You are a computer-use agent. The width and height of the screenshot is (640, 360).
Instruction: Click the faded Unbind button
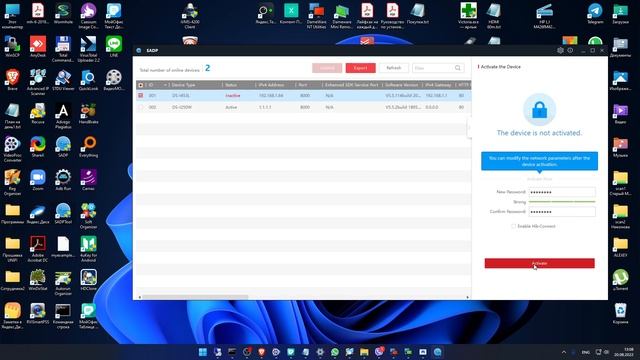327,68
